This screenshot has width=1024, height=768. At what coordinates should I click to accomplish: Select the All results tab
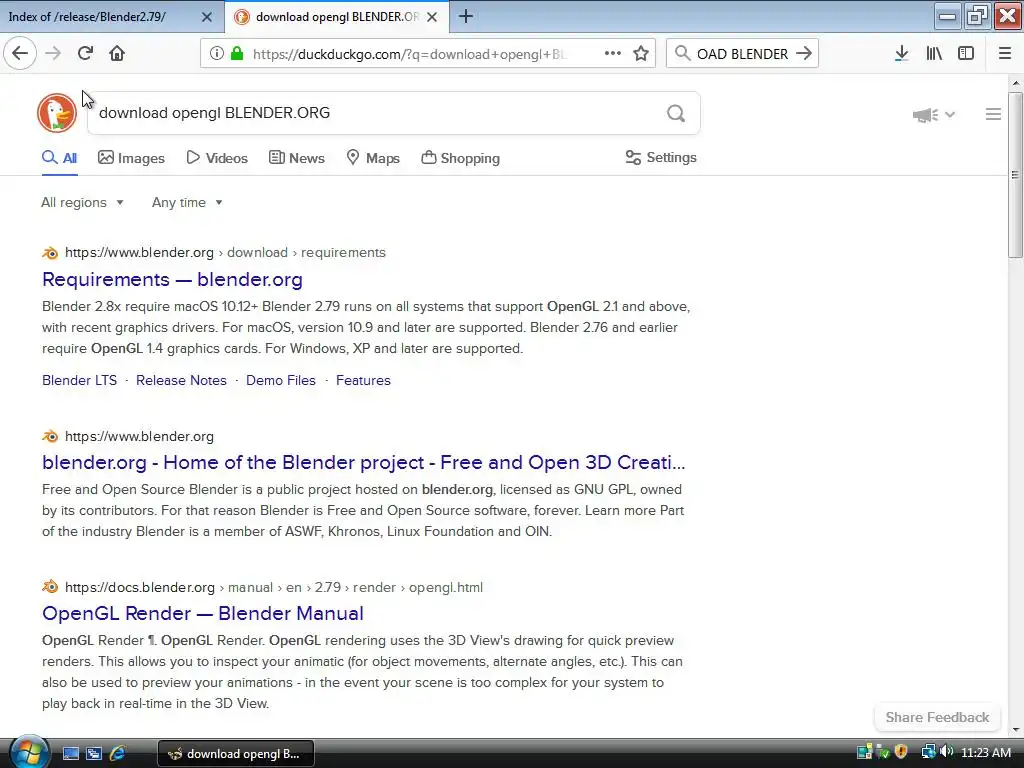click(x=59, y=158)
